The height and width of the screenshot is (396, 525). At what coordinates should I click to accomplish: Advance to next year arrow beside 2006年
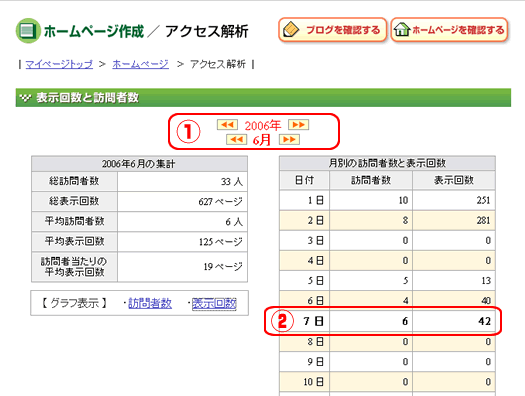click(x=298, y=125)
